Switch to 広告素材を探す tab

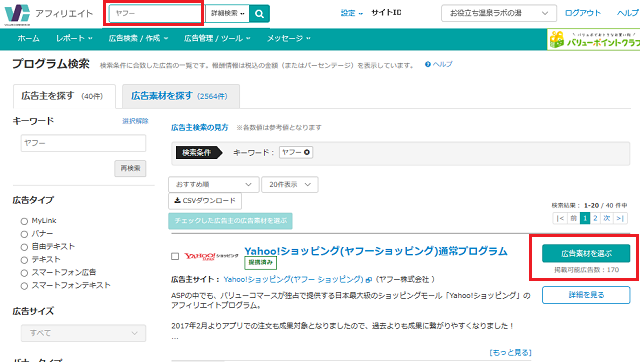[180, 96]
